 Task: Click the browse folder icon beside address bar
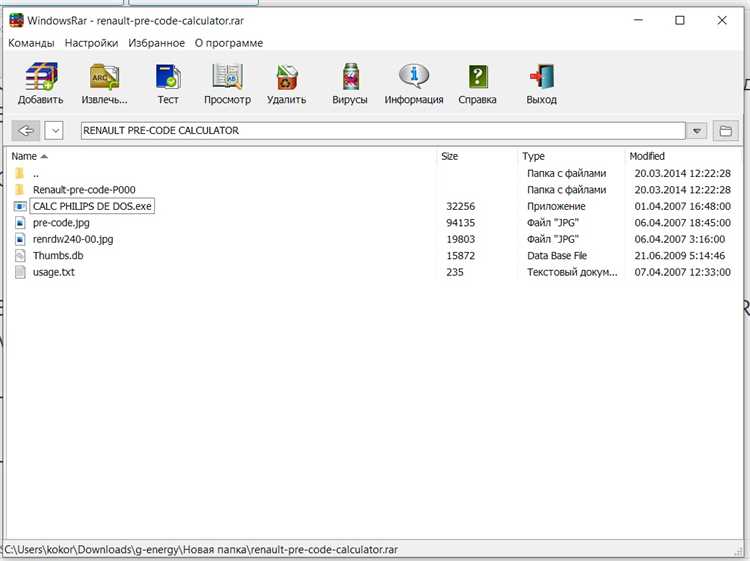725,131
